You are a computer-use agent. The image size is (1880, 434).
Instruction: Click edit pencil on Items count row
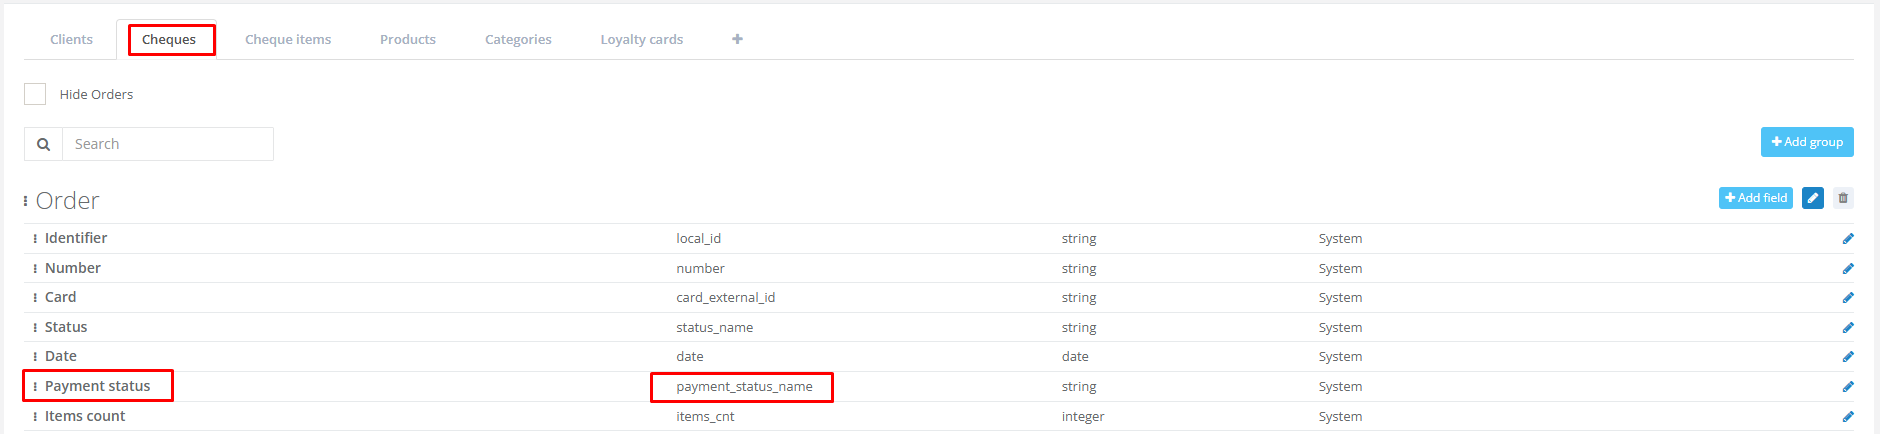[x=1848, y=417]
